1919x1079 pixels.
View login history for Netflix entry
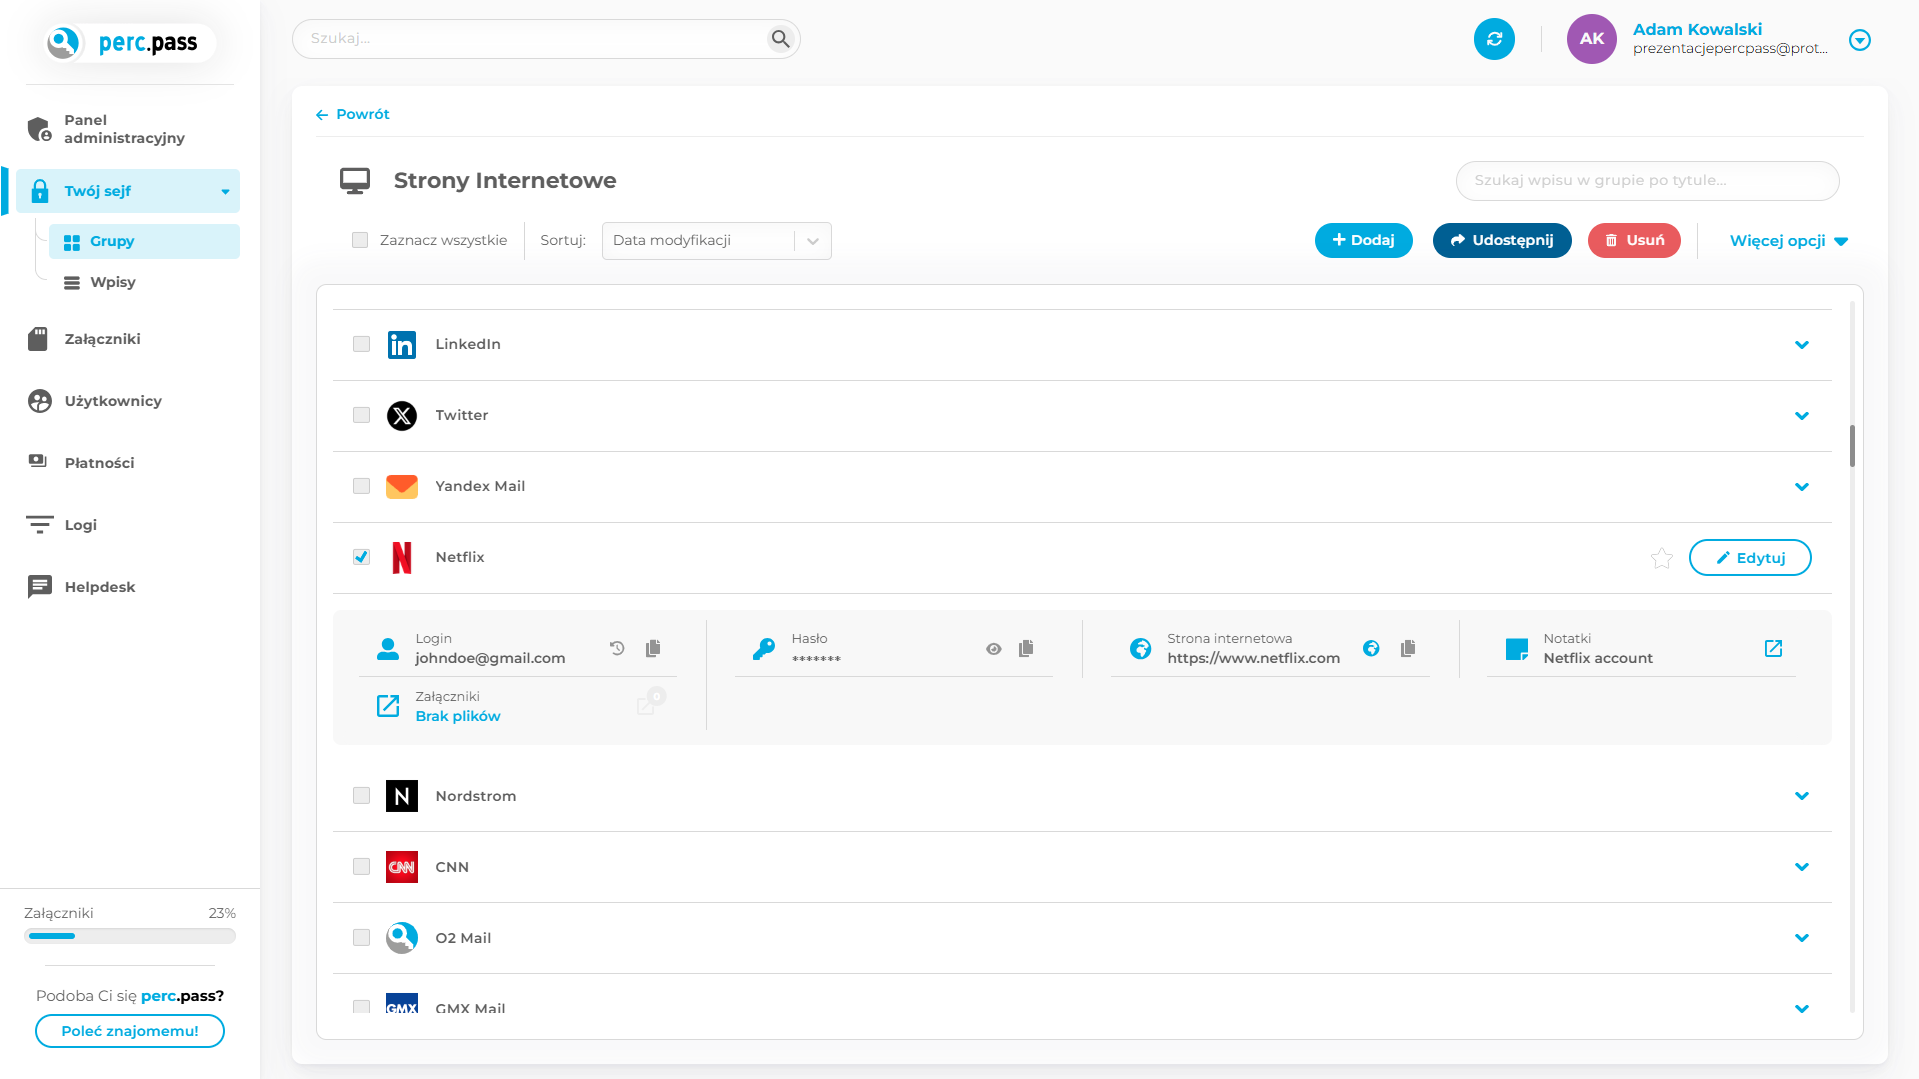[x=617, y=648]
